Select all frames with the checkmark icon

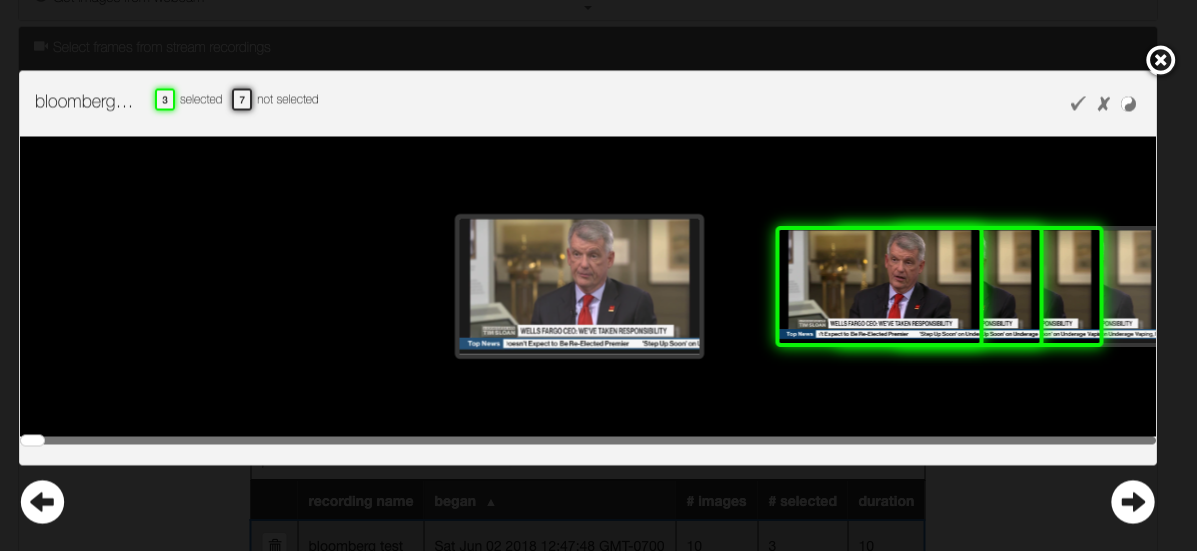click(x=1077, y=104)
